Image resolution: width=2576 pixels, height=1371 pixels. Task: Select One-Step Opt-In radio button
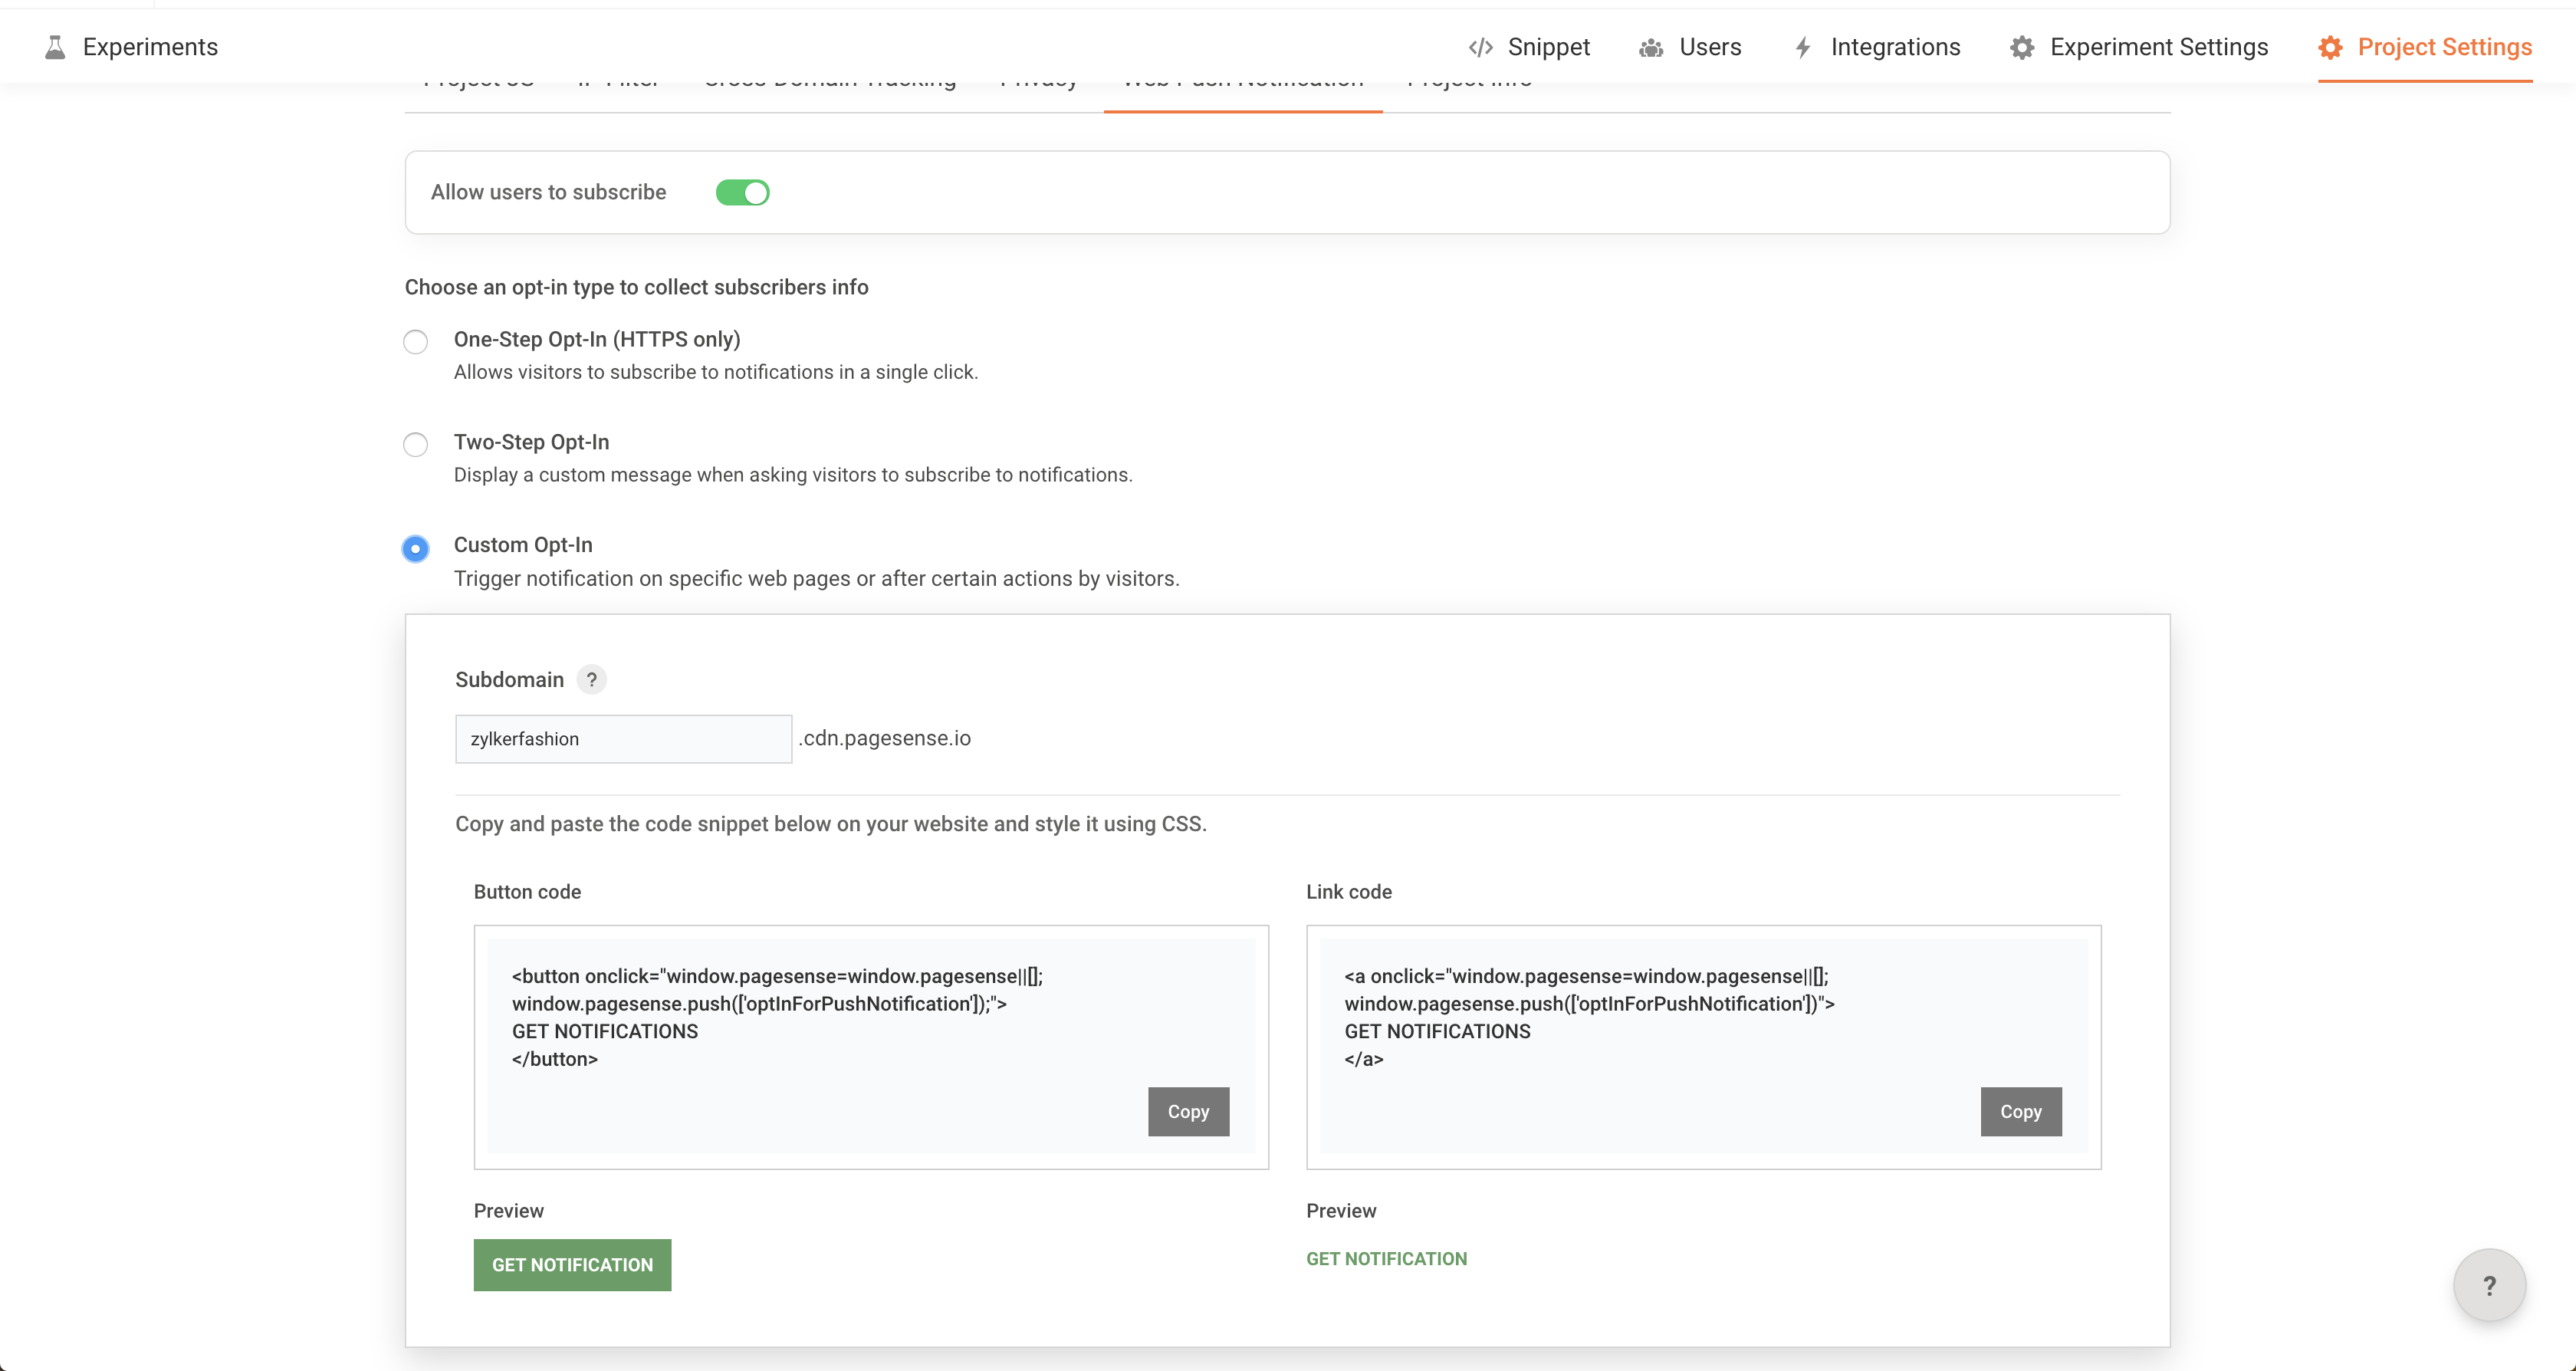coord(416,342)
